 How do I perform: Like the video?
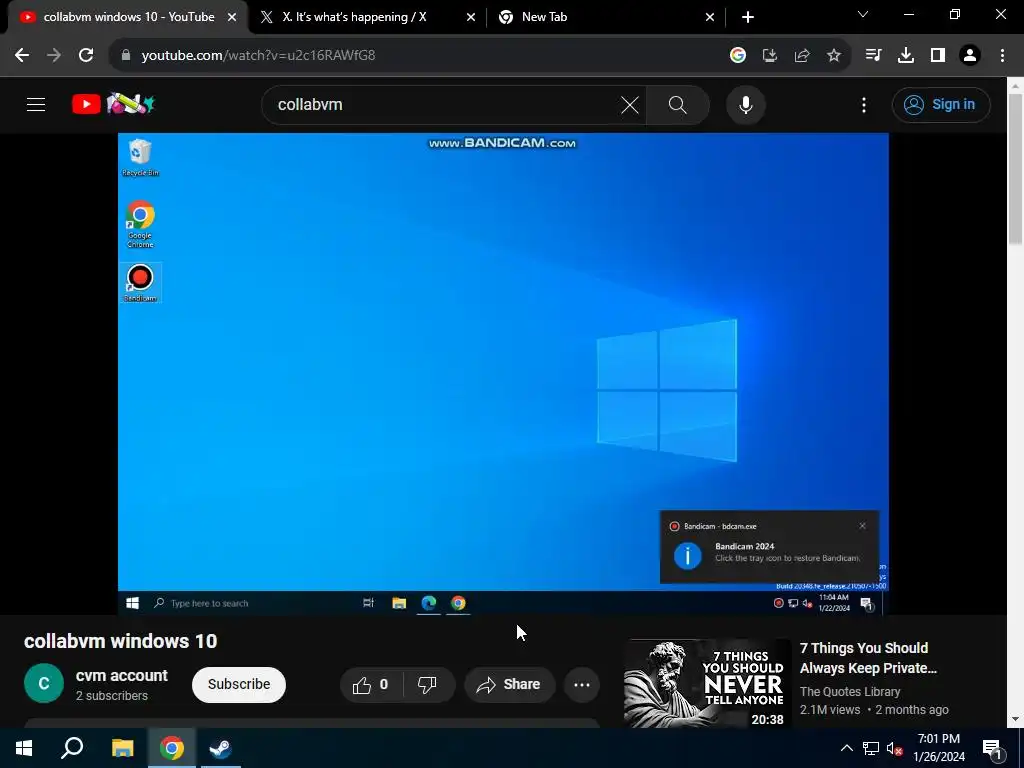[371, 684]
